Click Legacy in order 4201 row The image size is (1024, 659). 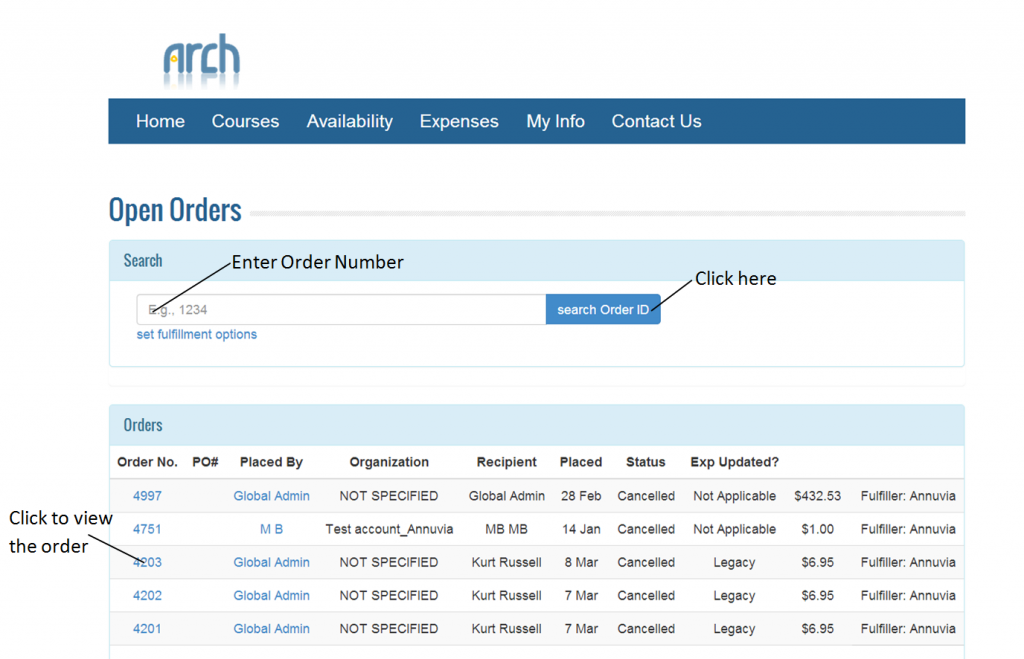tap(734, 629)
